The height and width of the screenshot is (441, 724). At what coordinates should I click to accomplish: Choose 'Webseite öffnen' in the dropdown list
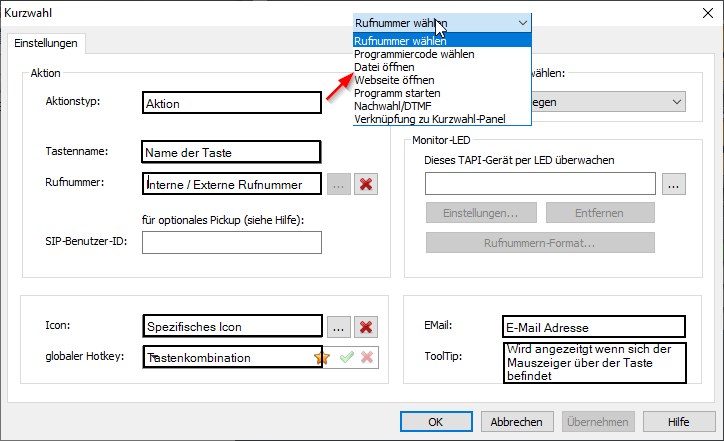(394, 80)
